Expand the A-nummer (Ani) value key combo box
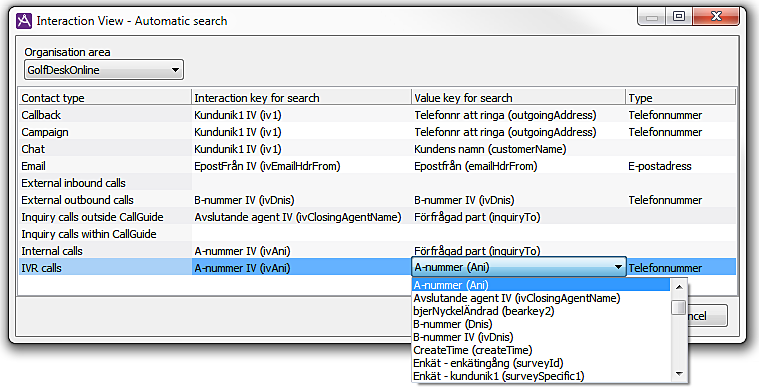 pos(519,267)
